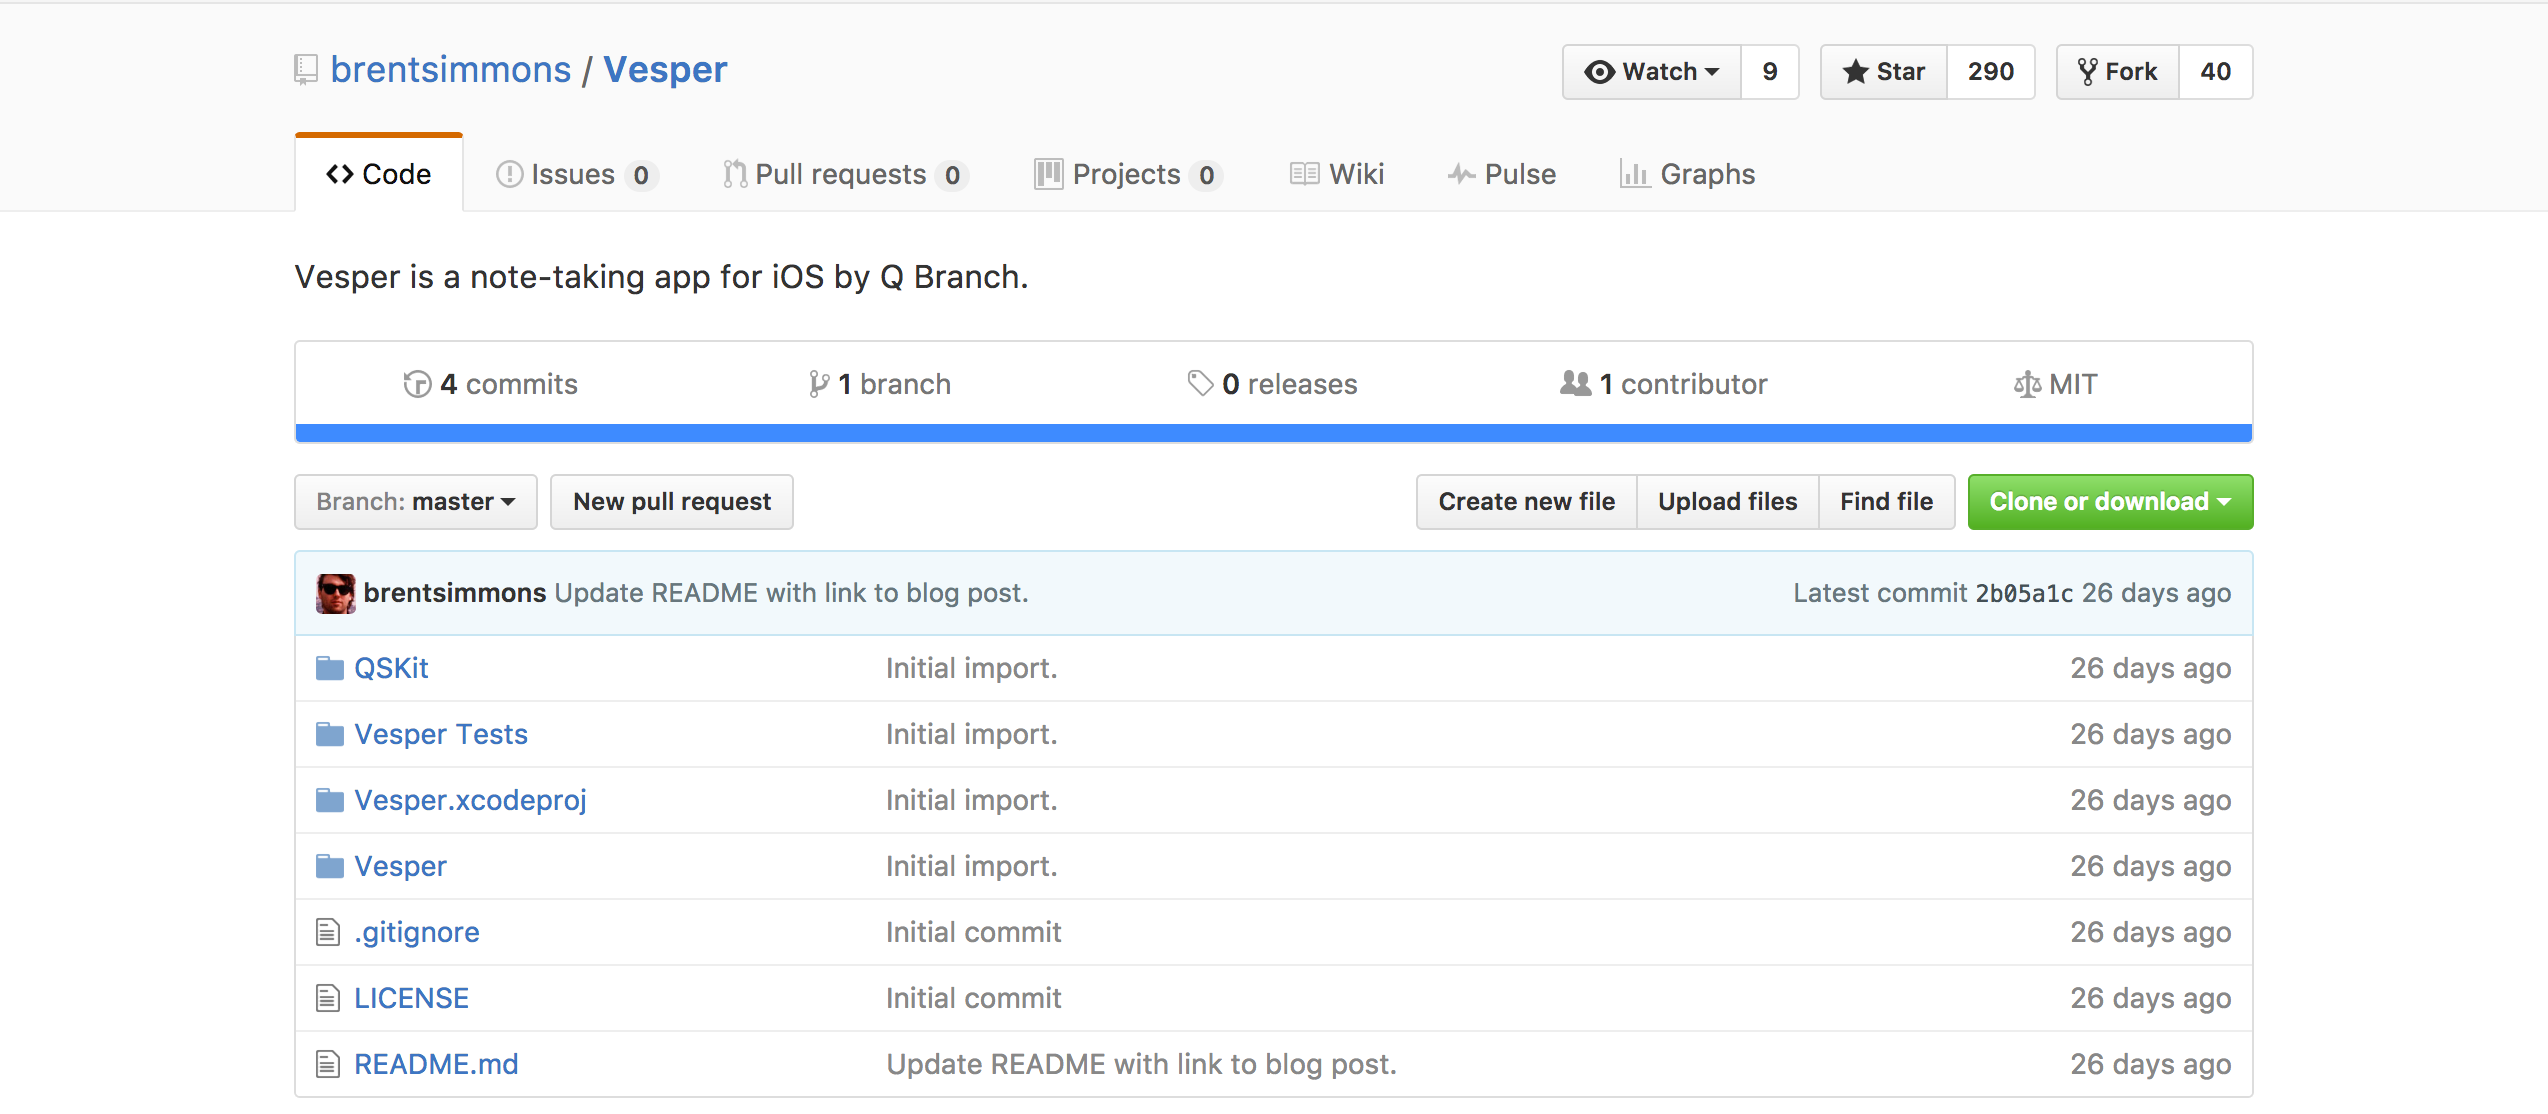Screen dimensions: 2548x1114
Task: Star the Vesper repository
Action: tap(1884, 72)
